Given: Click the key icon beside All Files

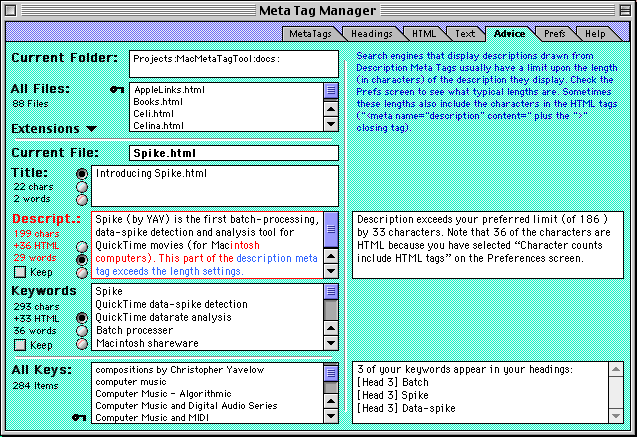Looking at the screenshot, I should click(117, 89).
